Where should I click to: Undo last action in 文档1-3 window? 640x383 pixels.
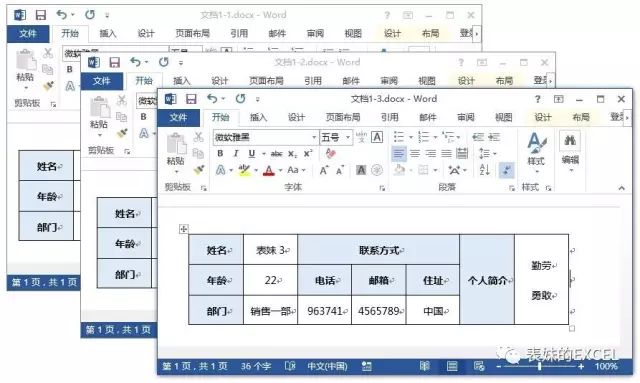point(213,98)
